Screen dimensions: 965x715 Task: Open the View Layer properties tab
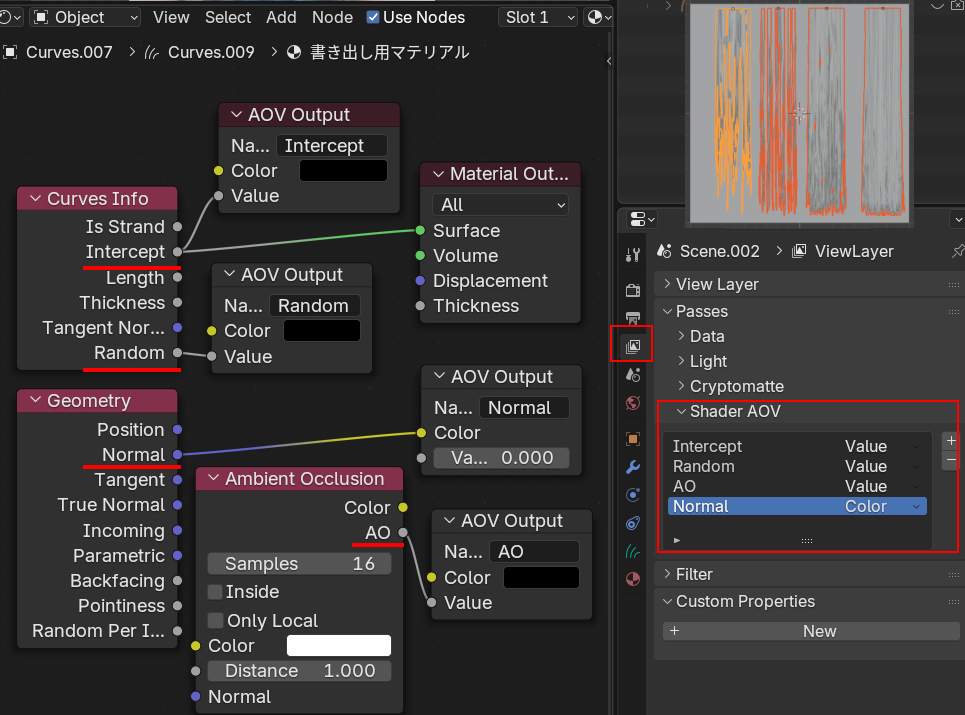632,346
